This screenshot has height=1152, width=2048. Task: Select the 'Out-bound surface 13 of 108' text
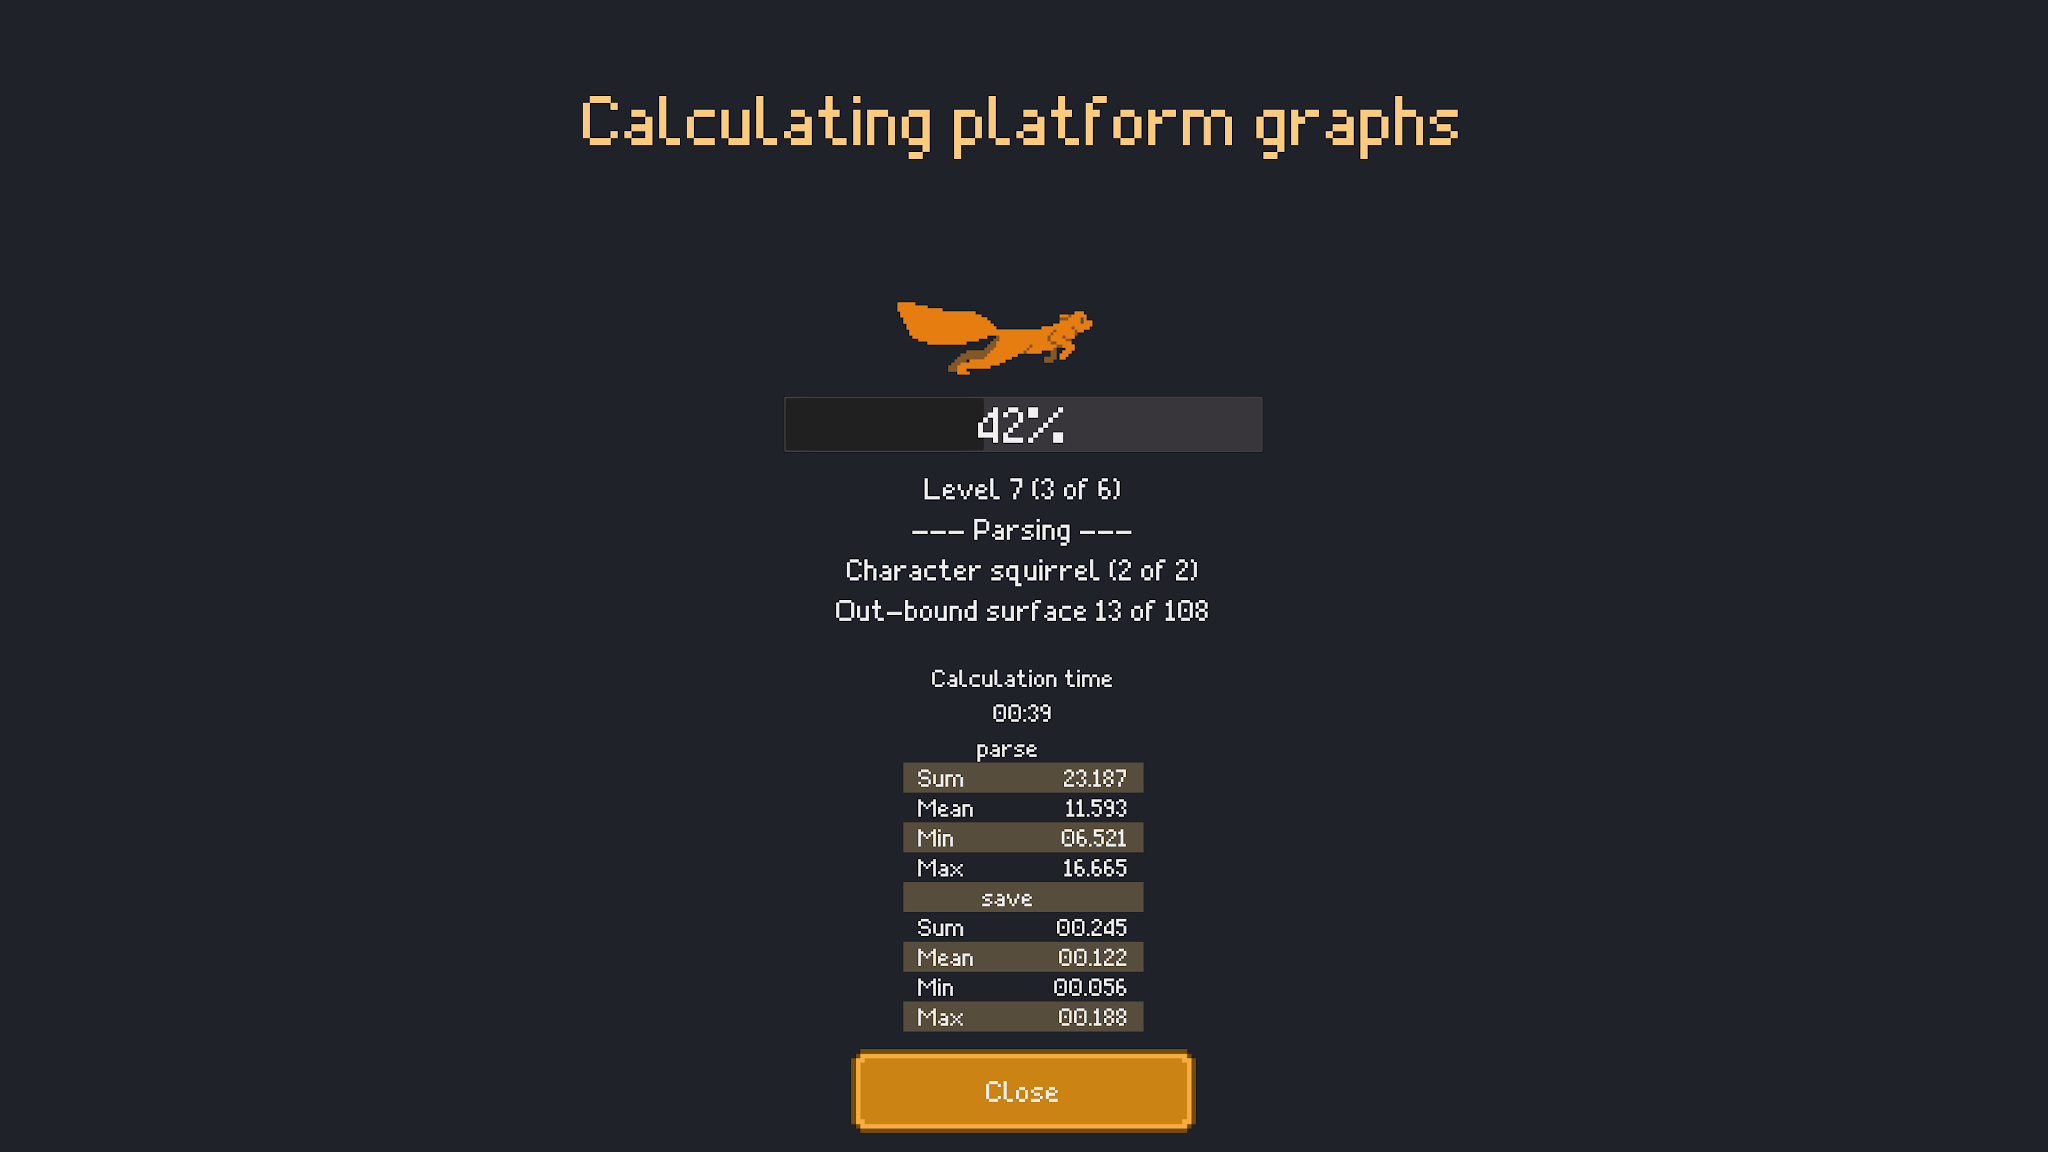[1022, 611]
